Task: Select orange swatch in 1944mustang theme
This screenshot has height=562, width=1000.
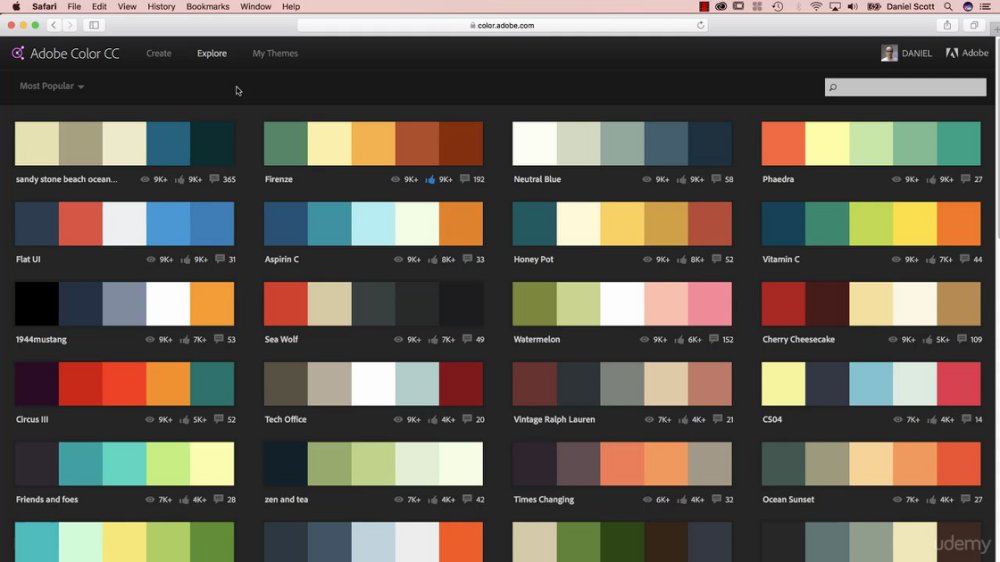Action: [x=212, y=304]
